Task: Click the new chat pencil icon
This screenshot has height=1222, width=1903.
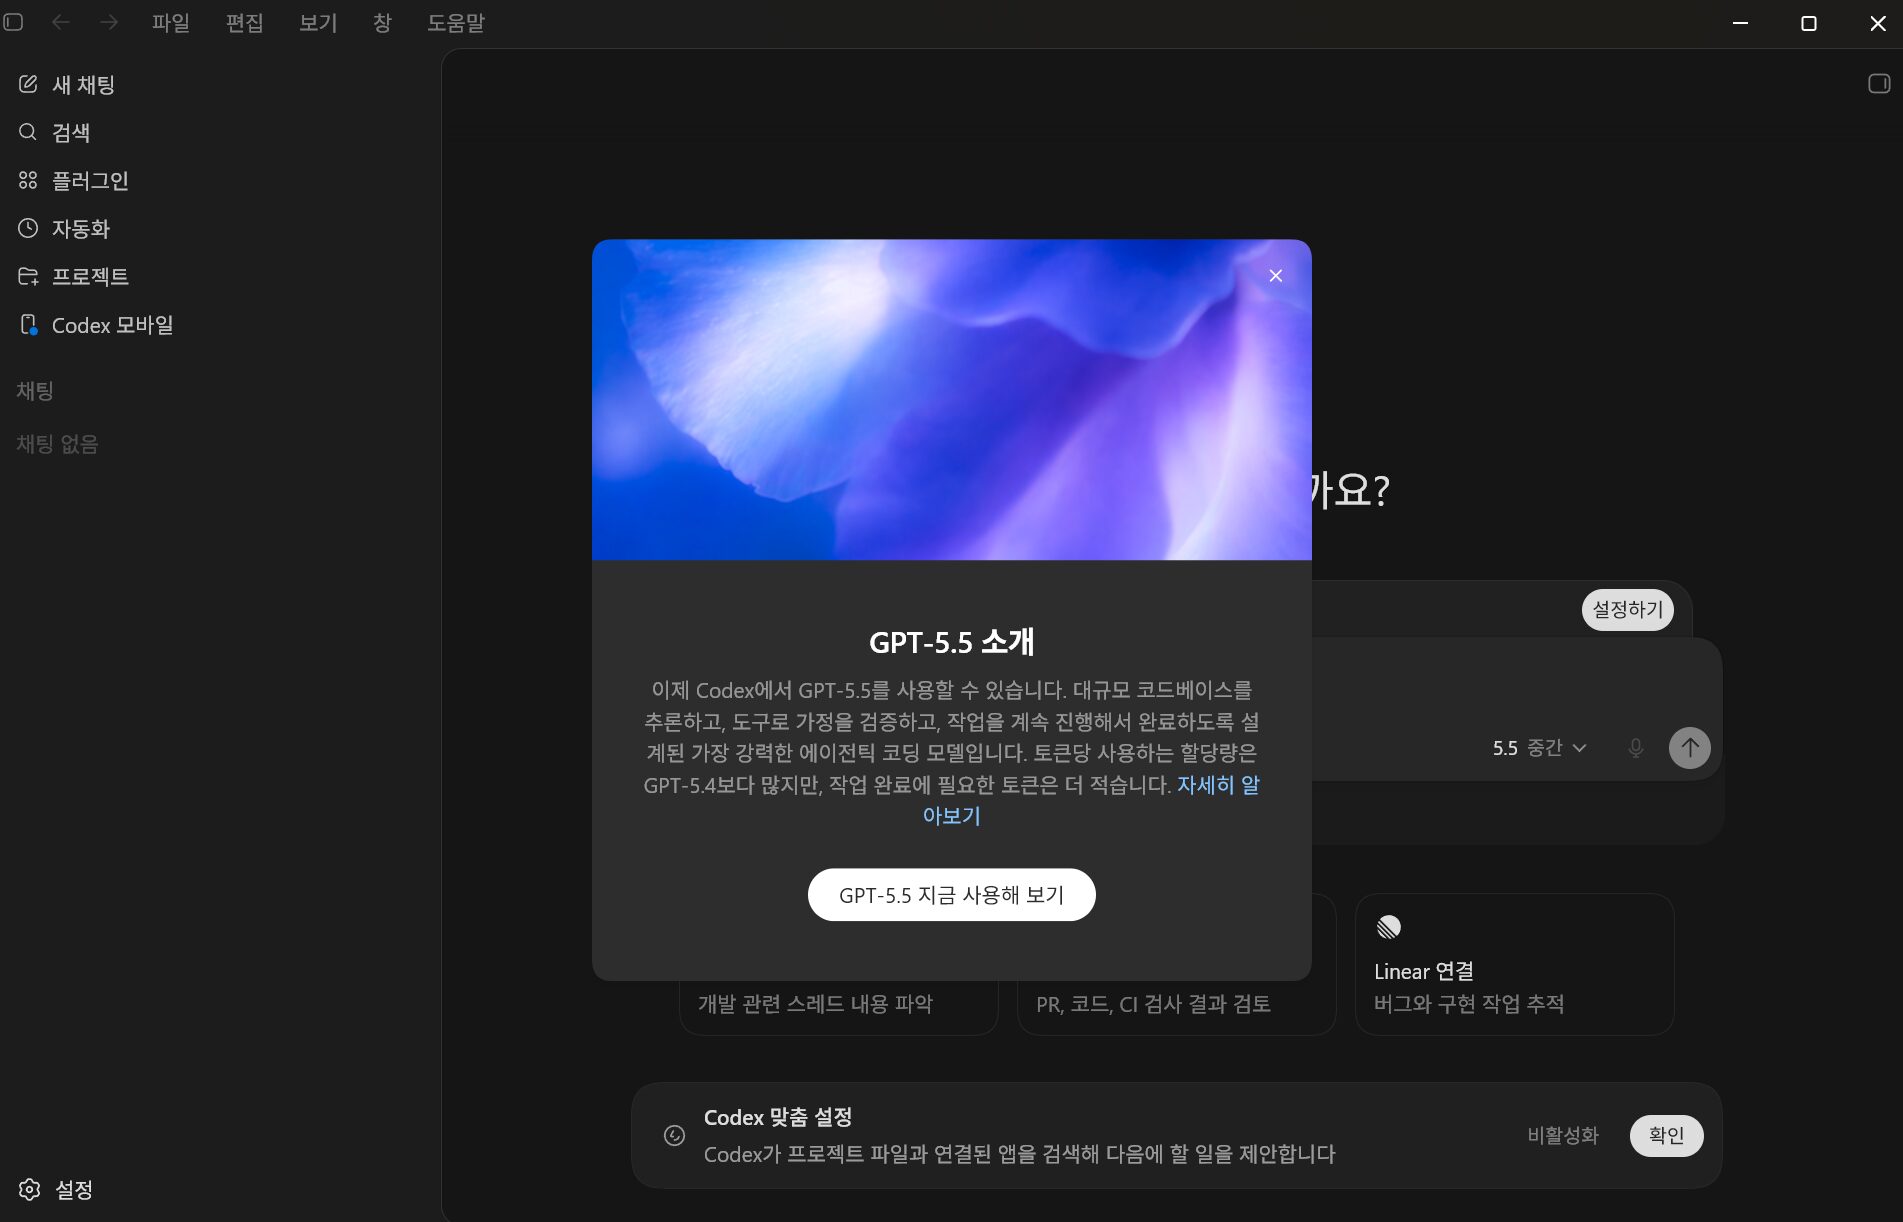Action: coord(28,85)
